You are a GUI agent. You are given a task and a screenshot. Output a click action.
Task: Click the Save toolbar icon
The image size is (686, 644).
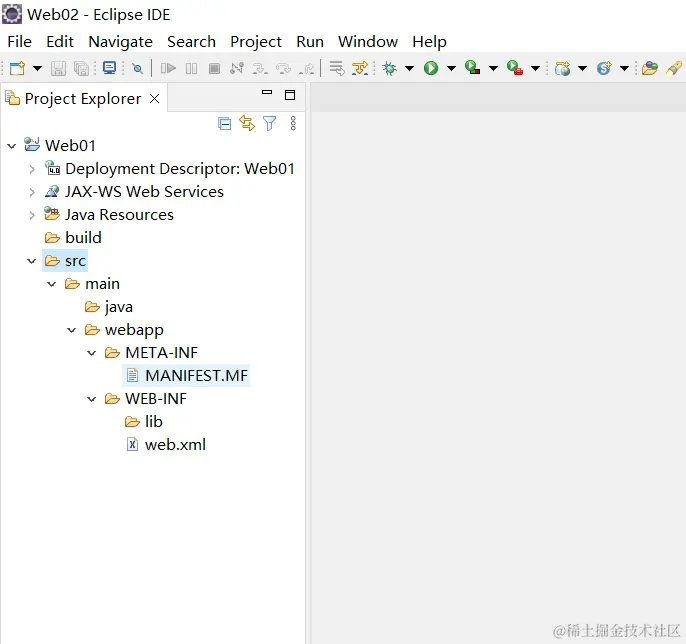click(x=58, y=68)
